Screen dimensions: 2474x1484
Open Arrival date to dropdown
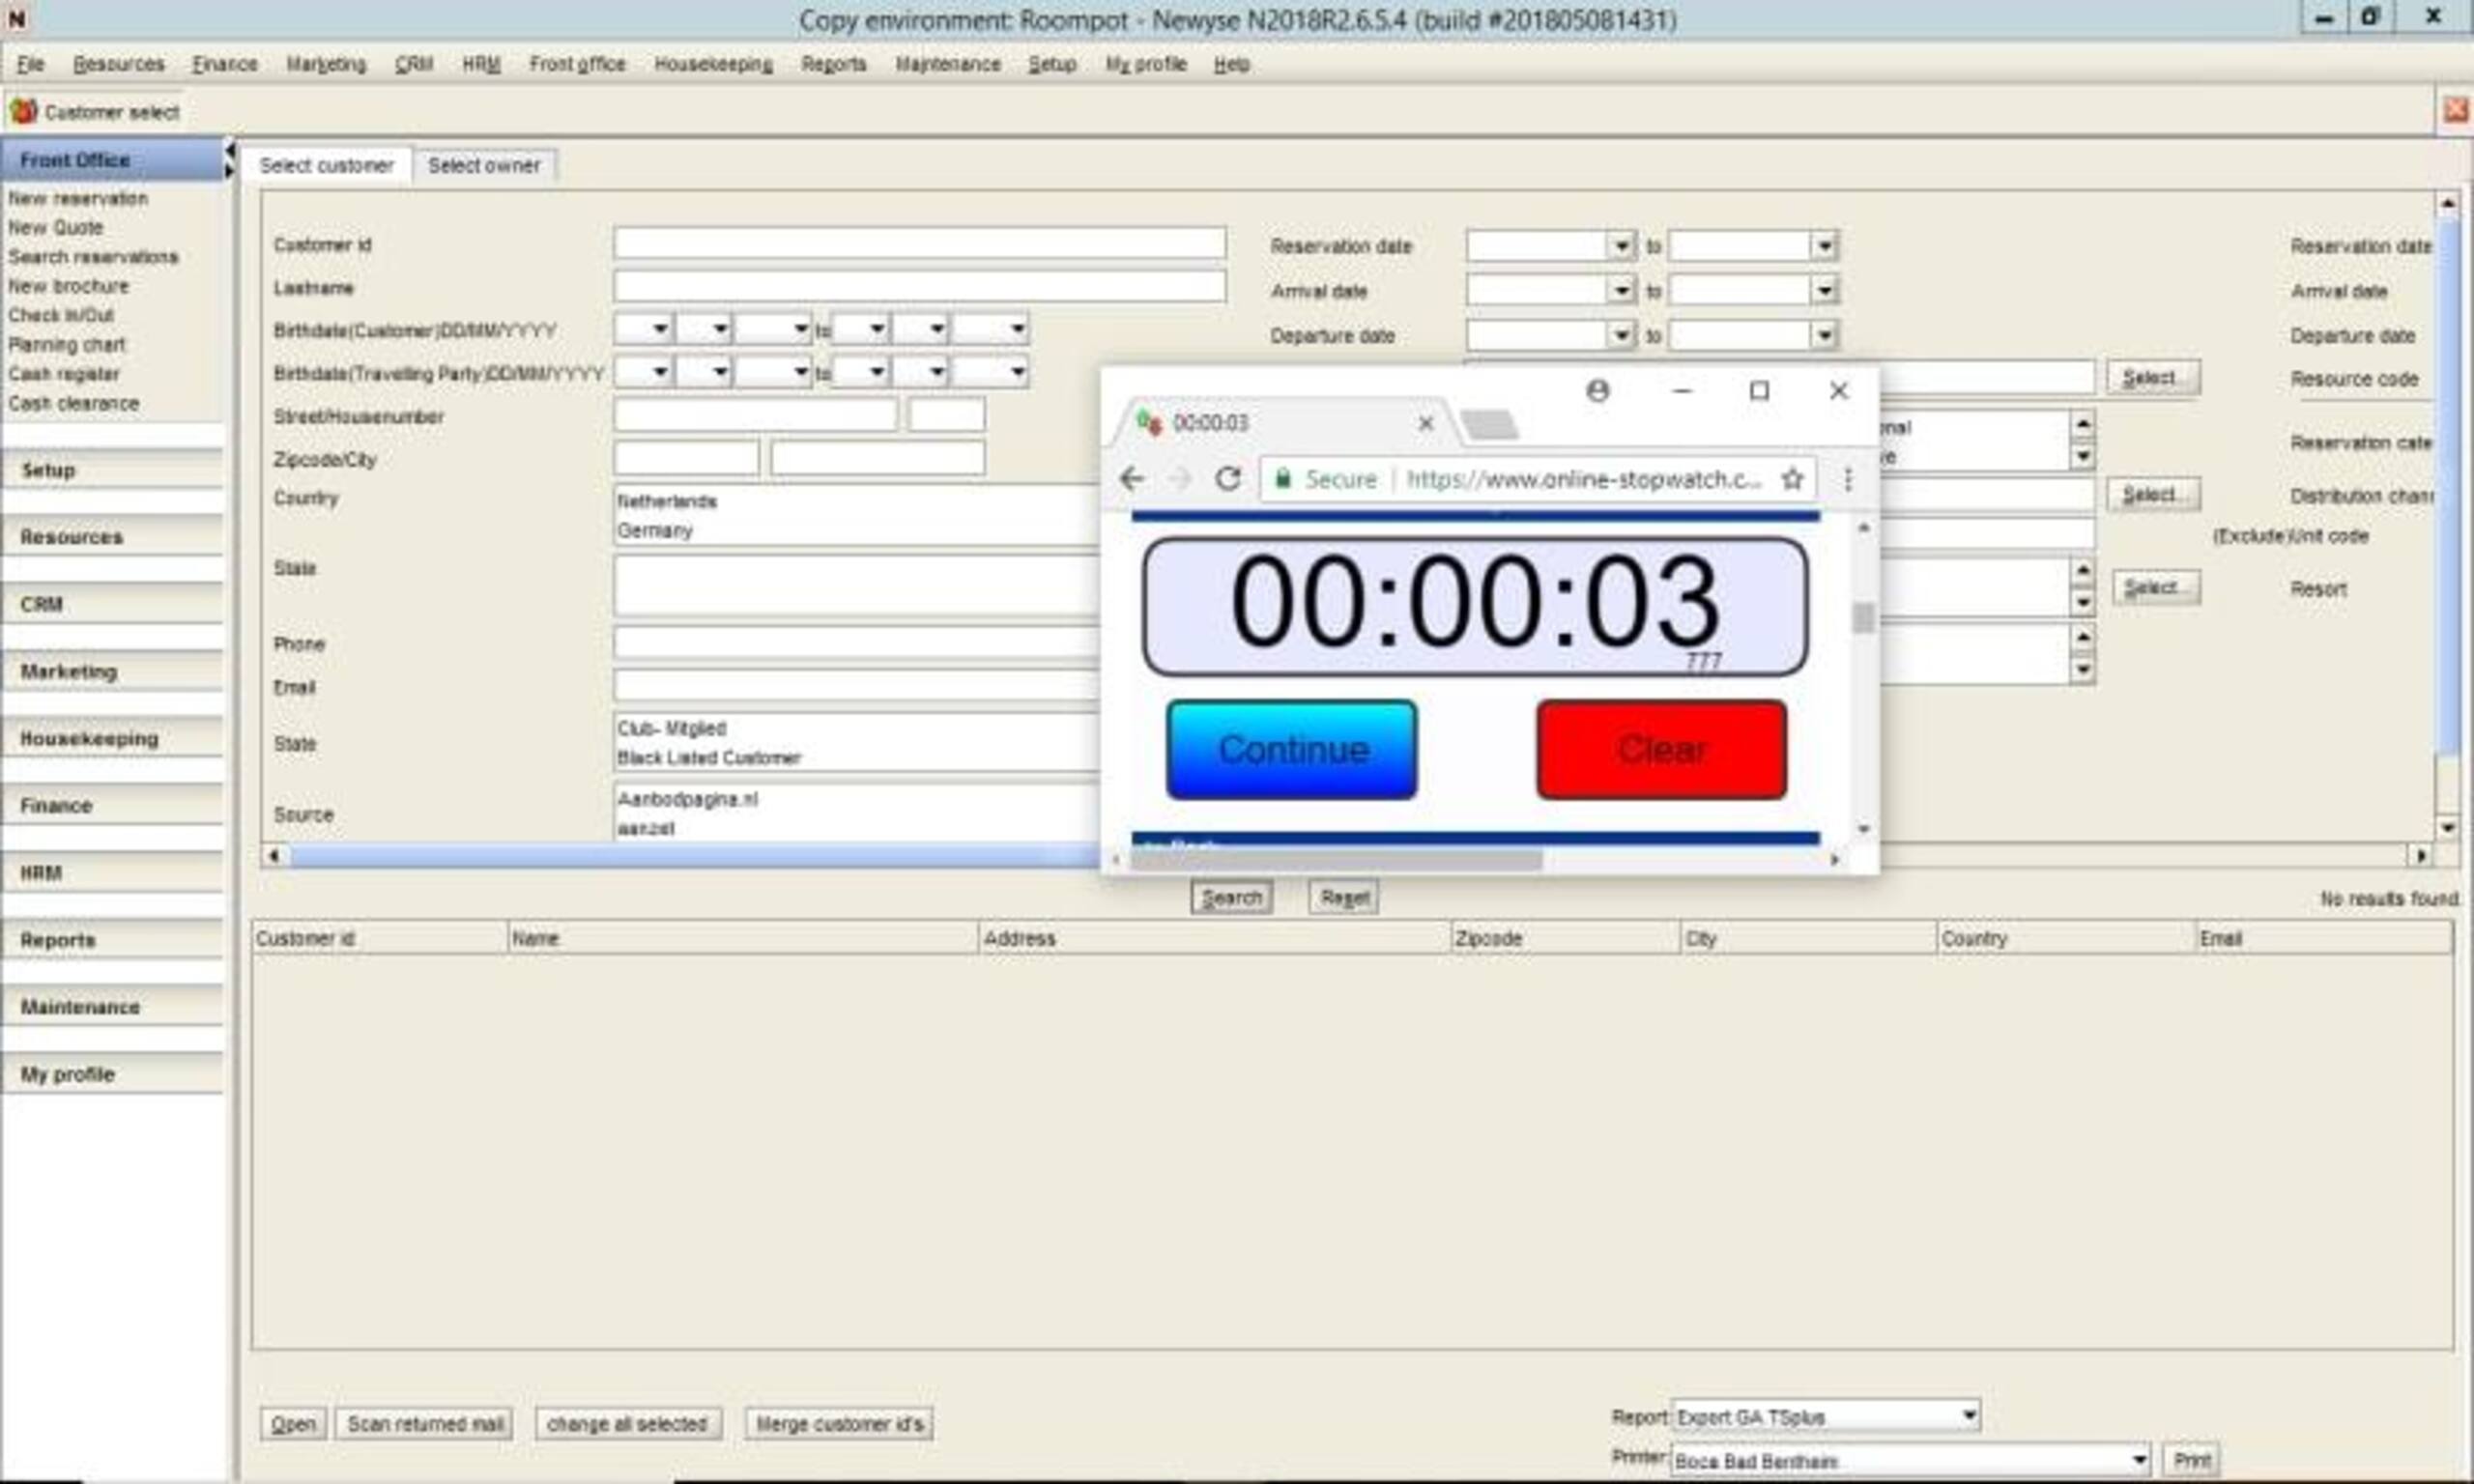point(1824,291)
